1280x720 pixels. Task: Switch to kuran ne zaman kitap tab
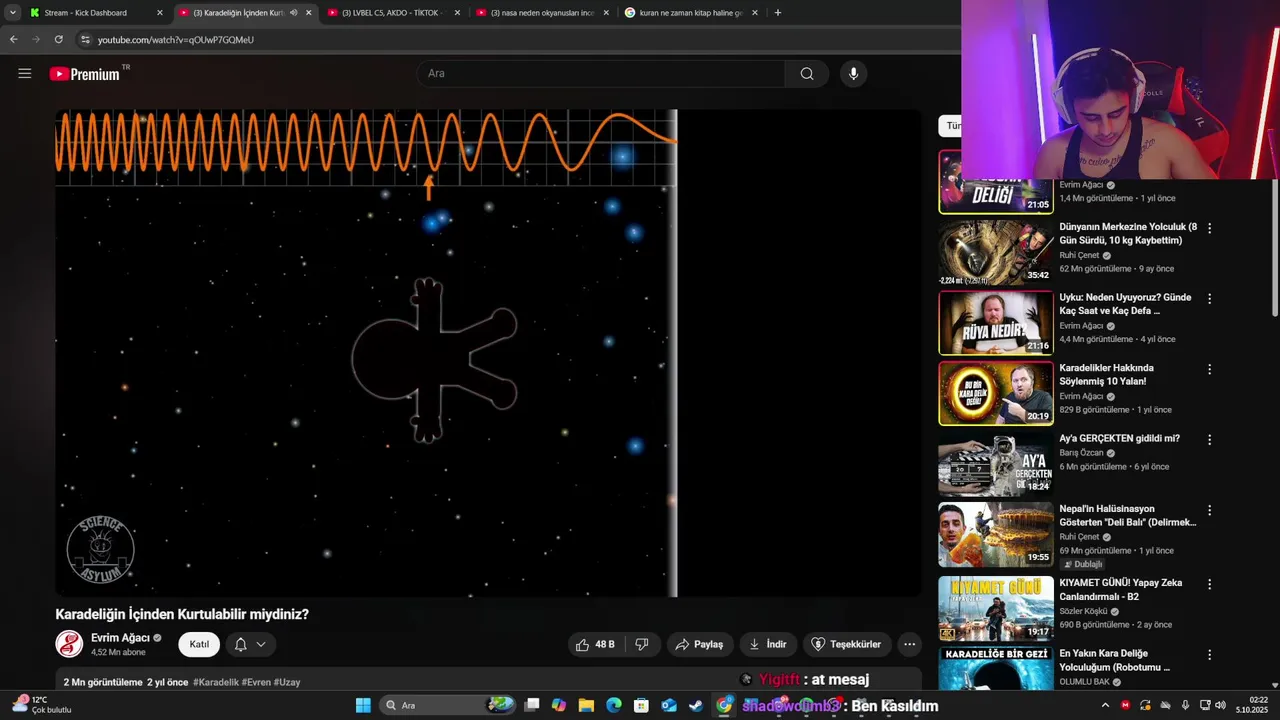point(690,13)
